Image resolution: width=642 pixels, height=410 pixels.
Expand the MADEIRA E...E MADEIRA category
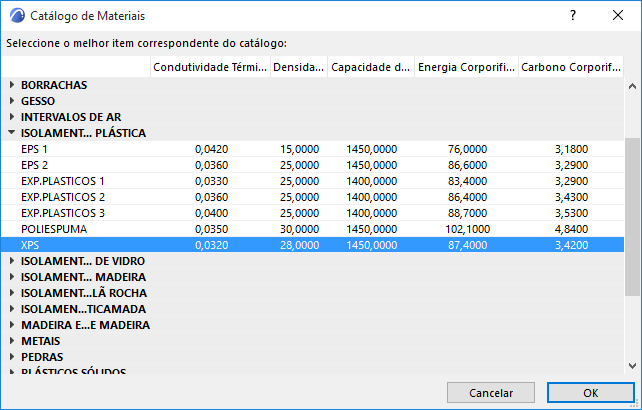coord(12,325)
